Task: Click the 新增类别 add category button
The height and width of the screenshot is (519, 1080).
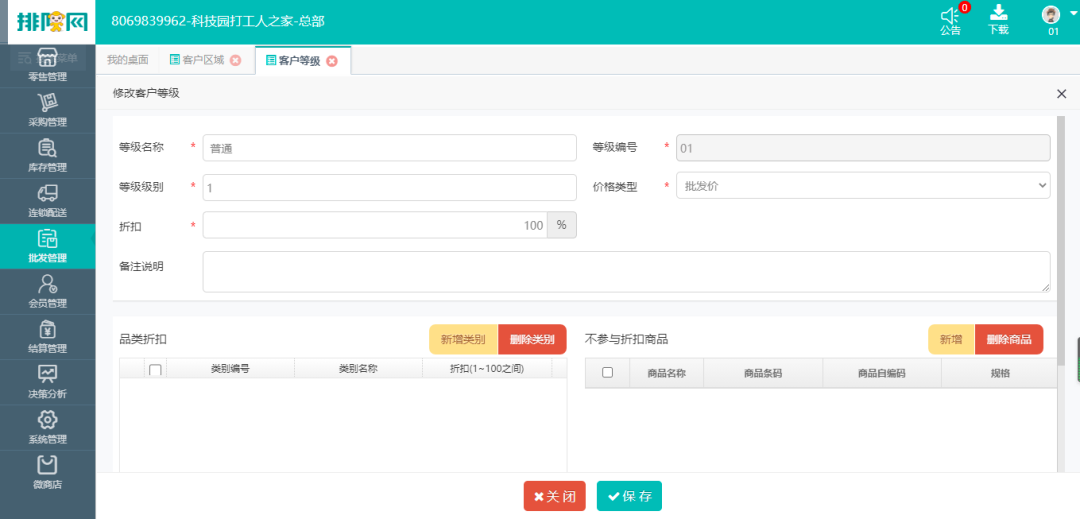Action: 463,340
